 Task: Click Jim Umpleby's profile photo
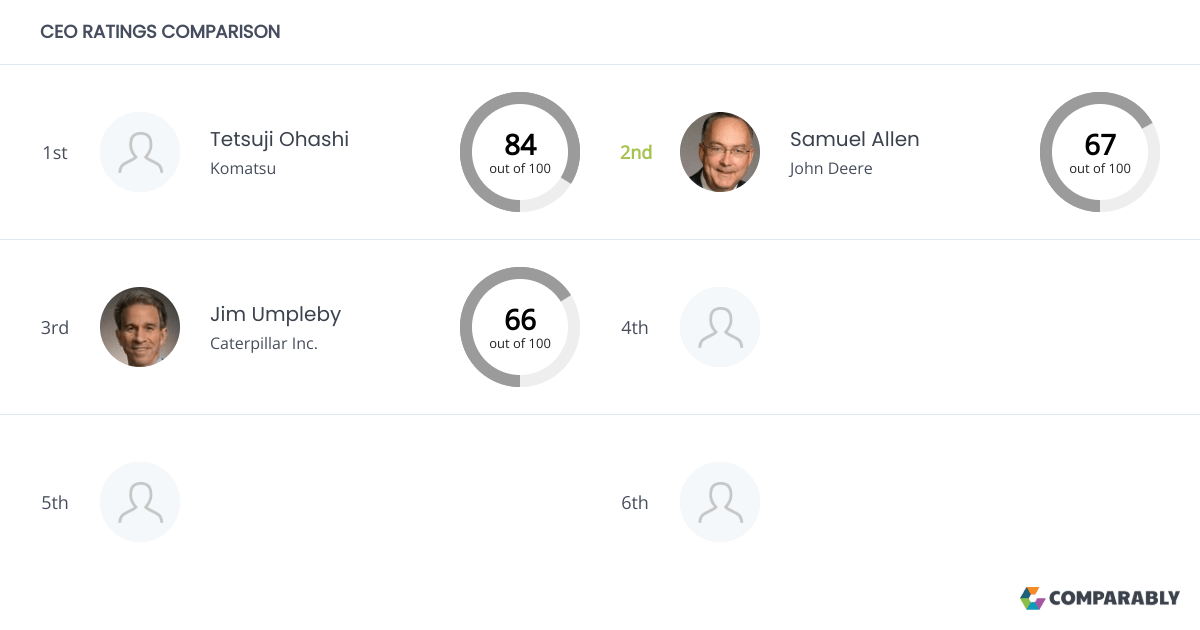[x=140, y=327]
